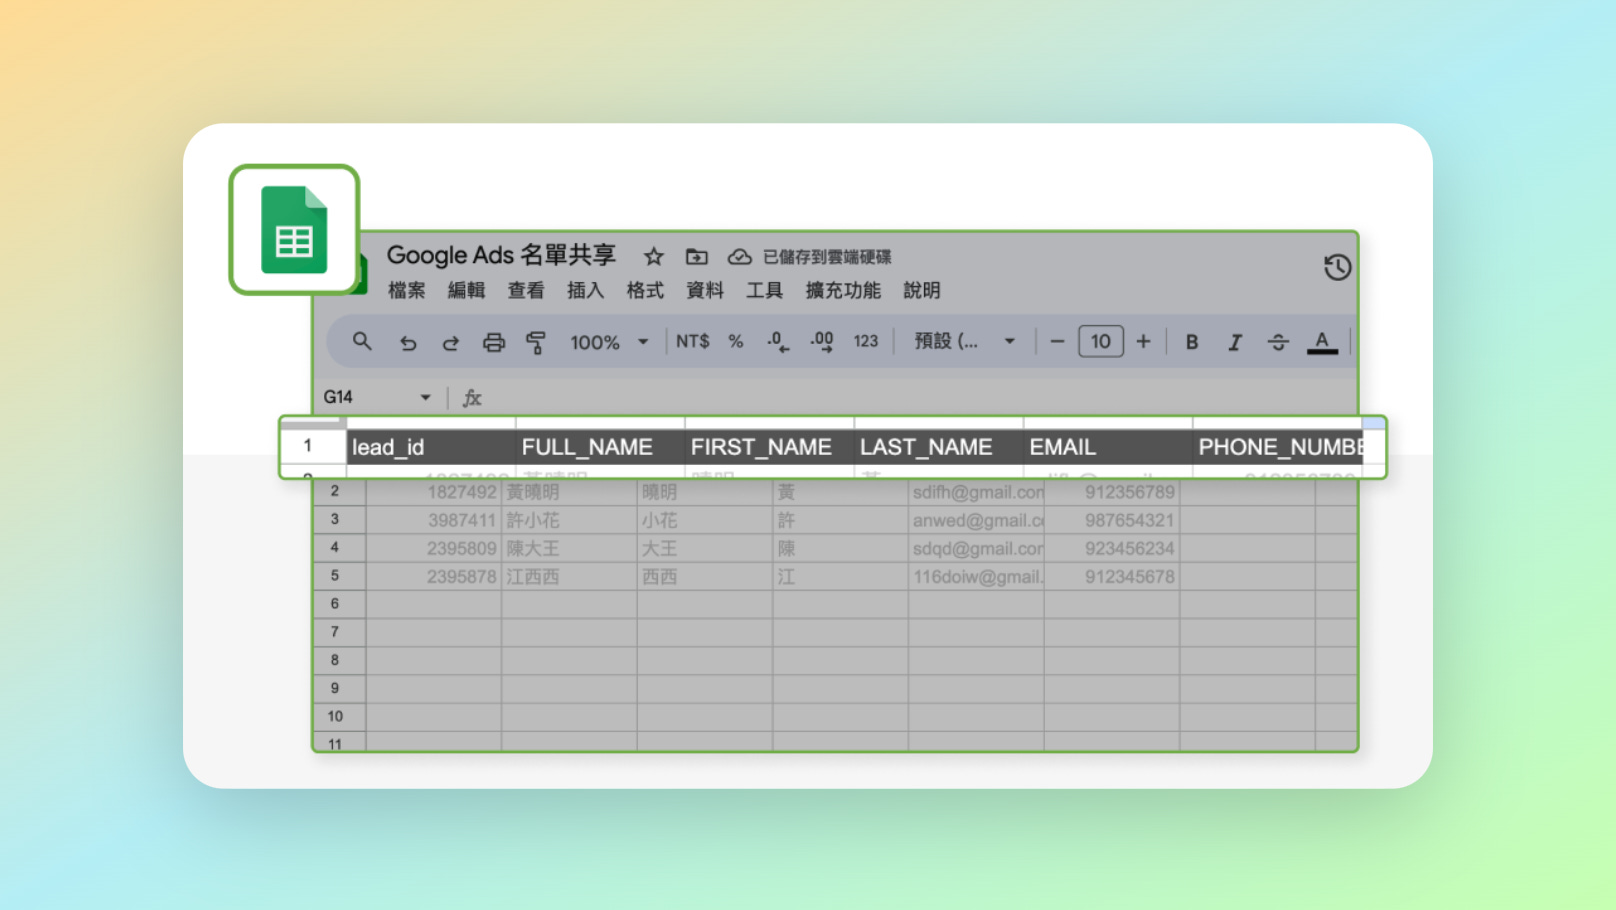
Task: Click the document title Google Ads 名單共享
Action: (x=501, y=256)
